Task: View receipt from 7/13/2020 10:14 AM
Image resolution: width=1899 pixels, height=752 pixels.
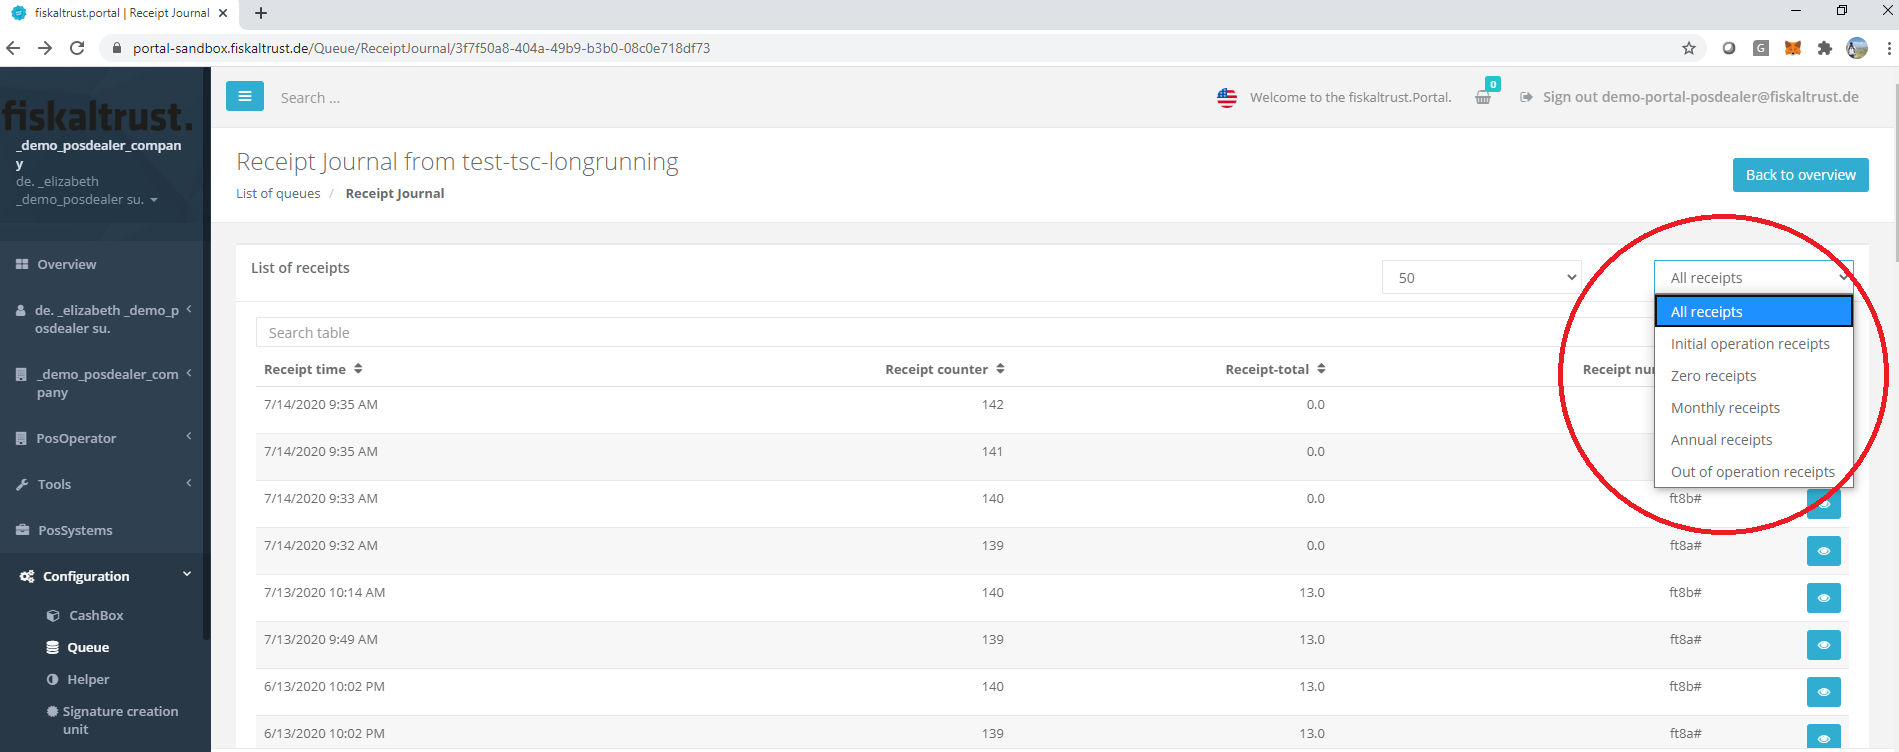Action: pos(1824,598)
